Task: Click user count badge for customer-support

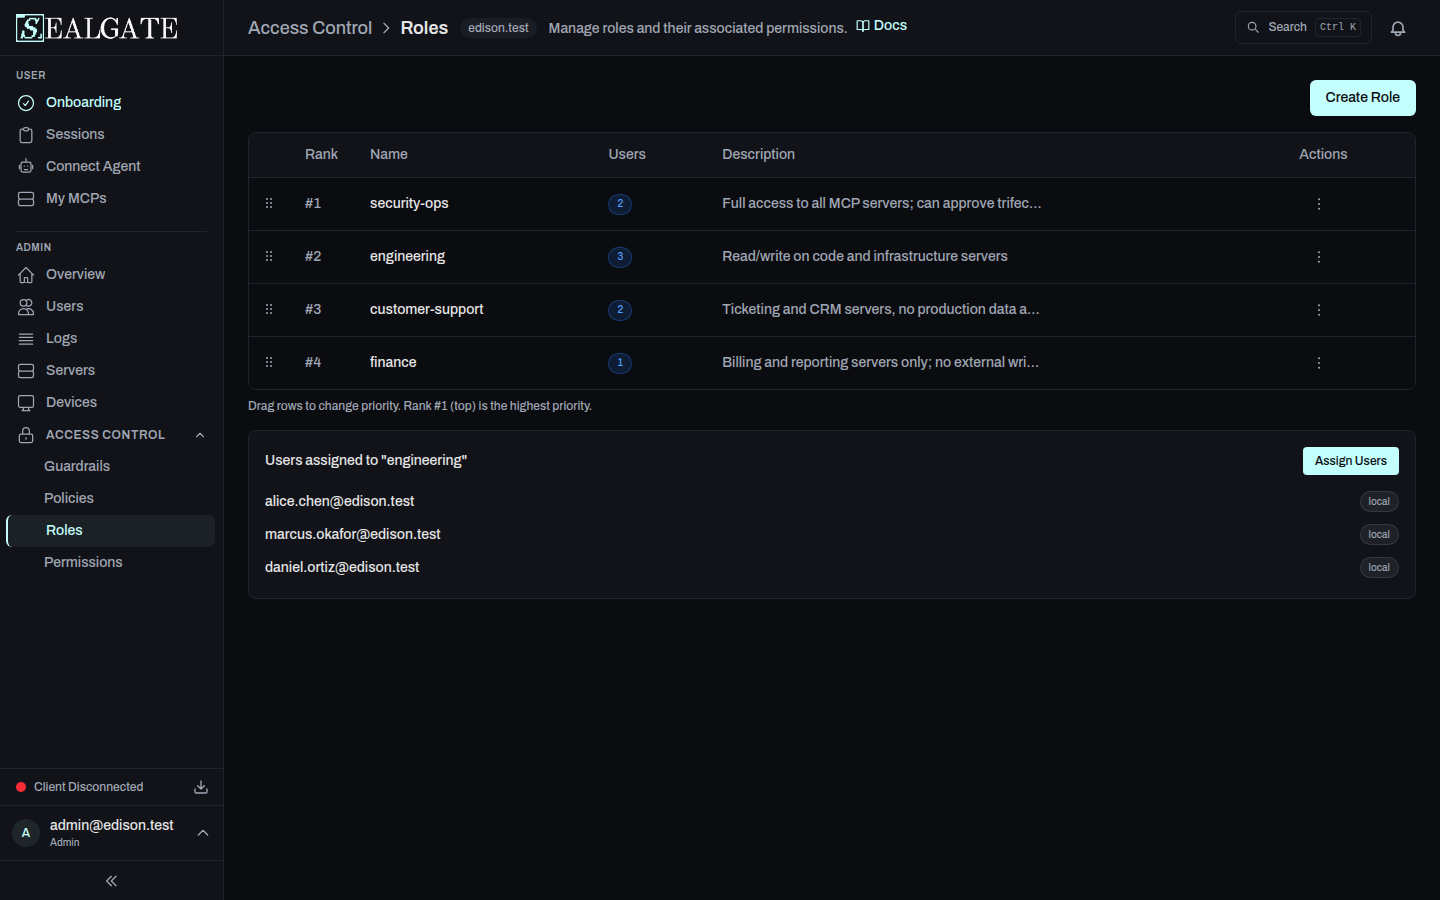Action: click(x=620, y=310)
